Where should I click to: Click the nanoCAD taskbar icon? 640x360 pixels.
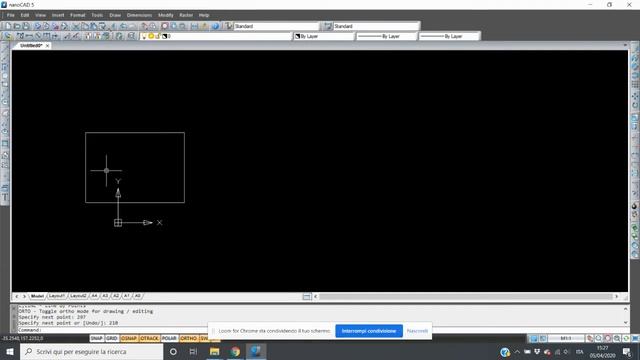[x=256, y=351]
